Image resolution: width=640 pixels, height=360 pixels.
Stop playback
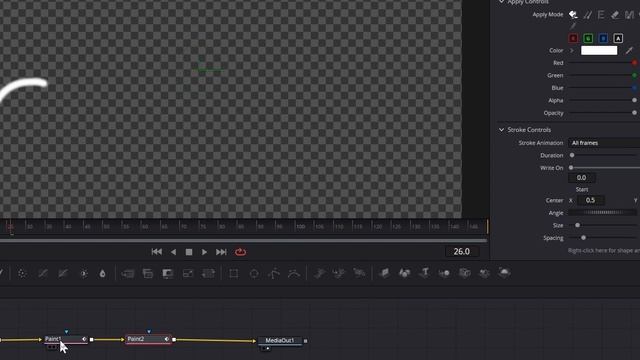pos(189,252)
